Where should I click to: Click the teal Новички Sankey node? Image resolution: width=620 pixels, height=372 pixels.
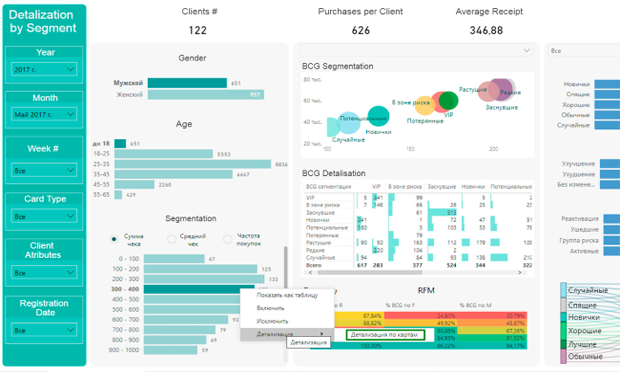(x=563, y=317)
